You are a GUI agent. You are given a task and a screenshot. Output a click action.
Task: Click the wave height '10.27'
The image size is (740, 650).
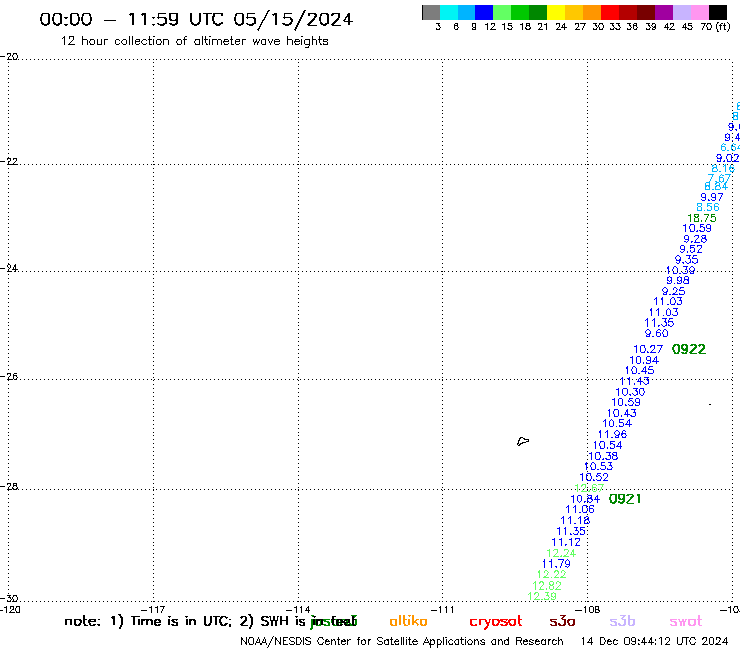point(648,349)
